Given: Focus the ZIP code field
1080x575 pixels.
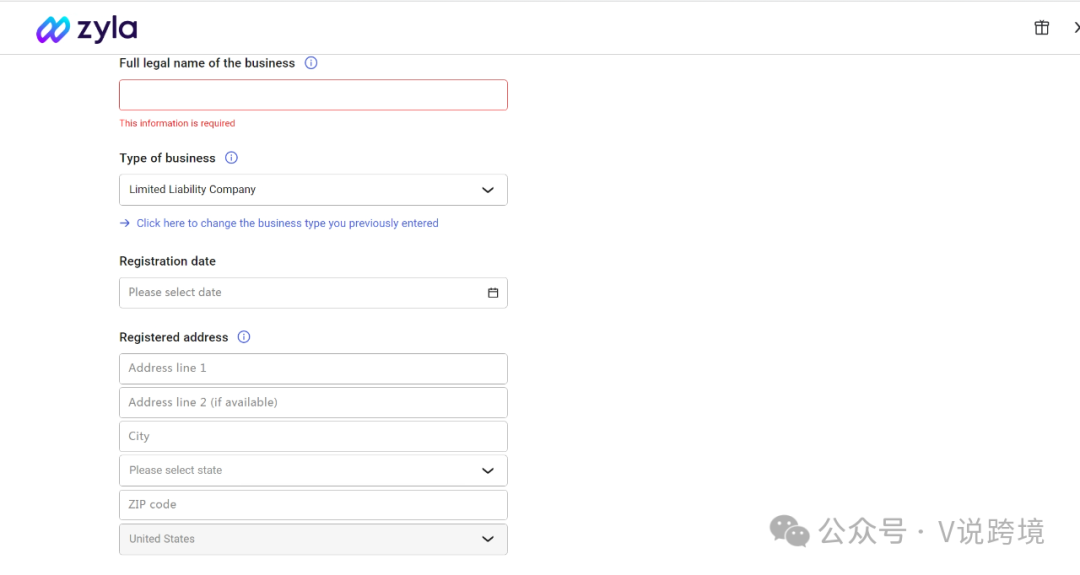Looking at the screenshot, I should tap(313, 505).
